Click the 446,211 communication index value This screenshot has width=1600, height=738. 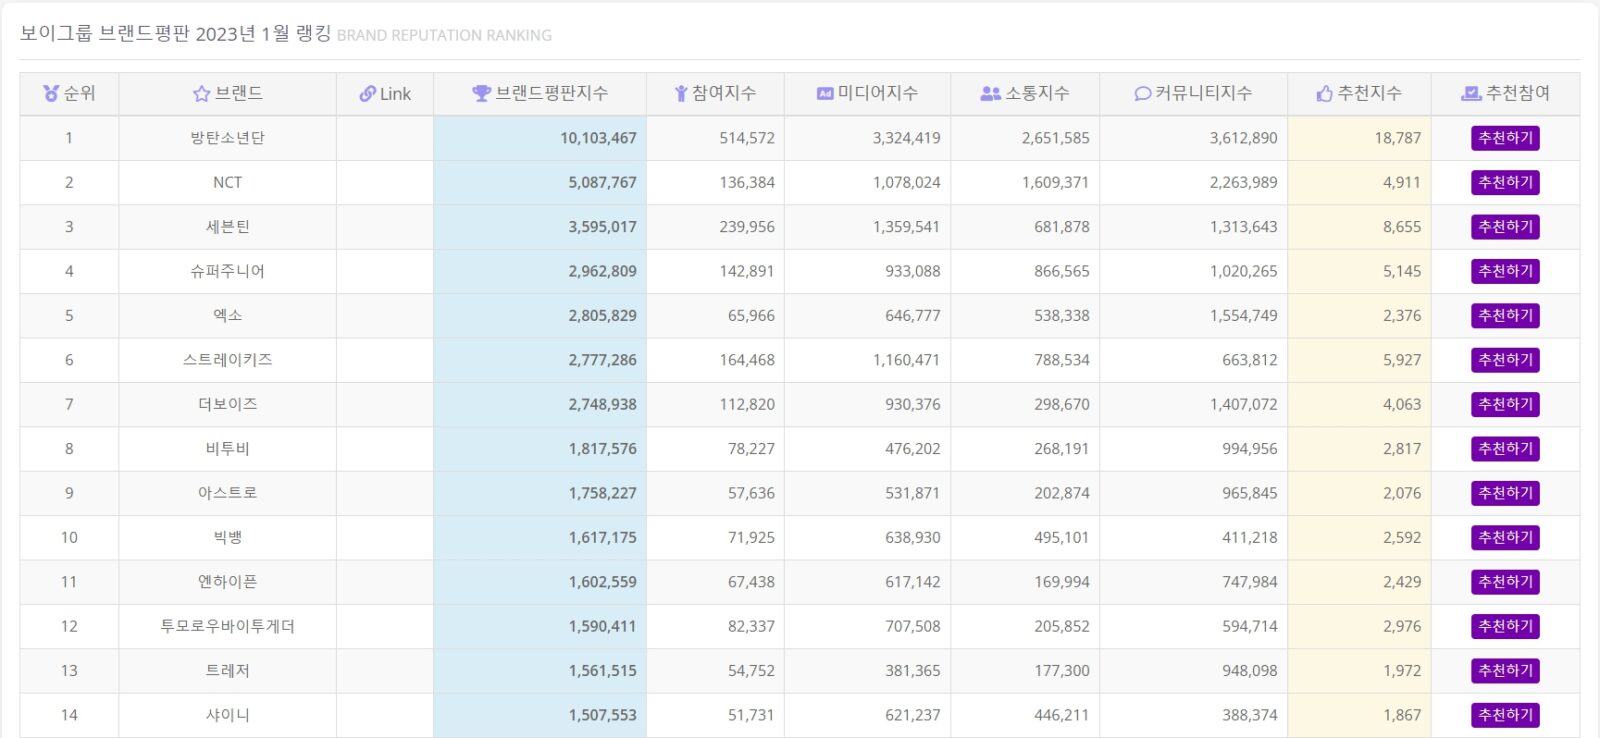1062,715
